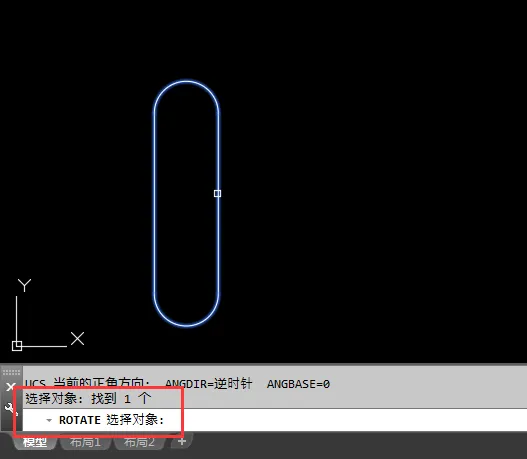Click the ANGBASE=0 text in command history

(x=298, y=384)
